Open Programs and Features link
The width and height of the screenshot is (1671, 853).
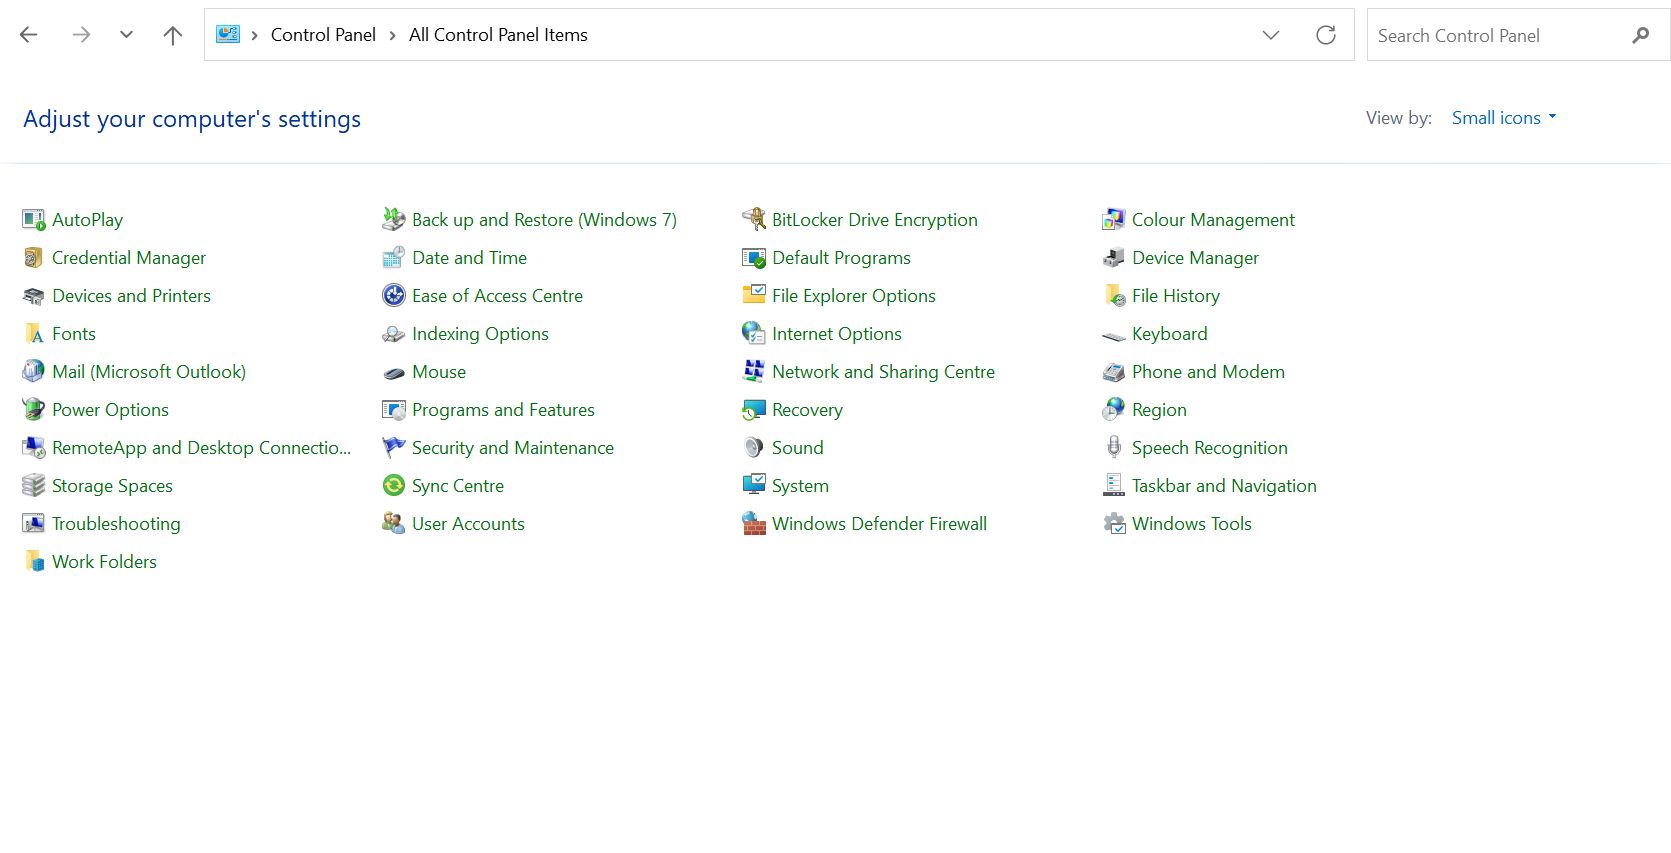click(503, 410)
